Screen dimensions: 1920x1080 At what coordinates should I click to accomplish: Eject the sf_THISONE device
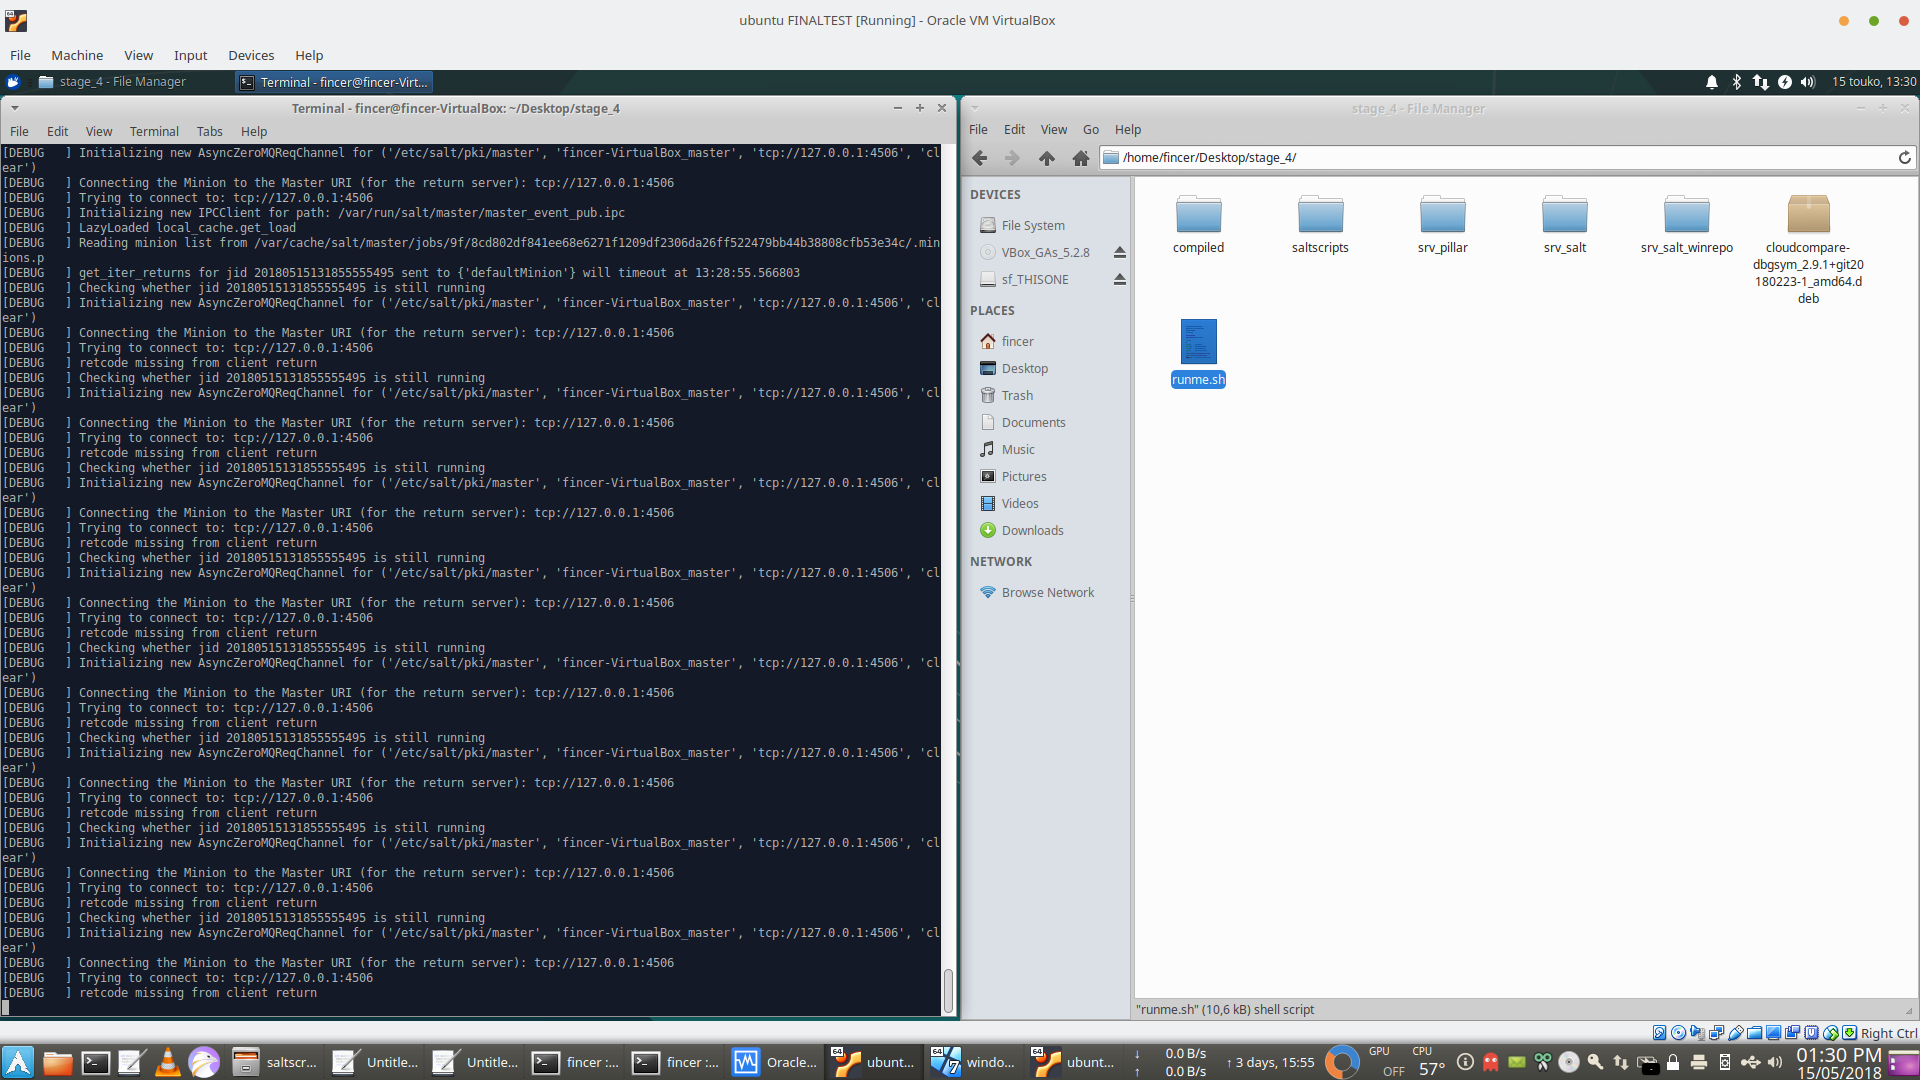(x=1119, y=280)
